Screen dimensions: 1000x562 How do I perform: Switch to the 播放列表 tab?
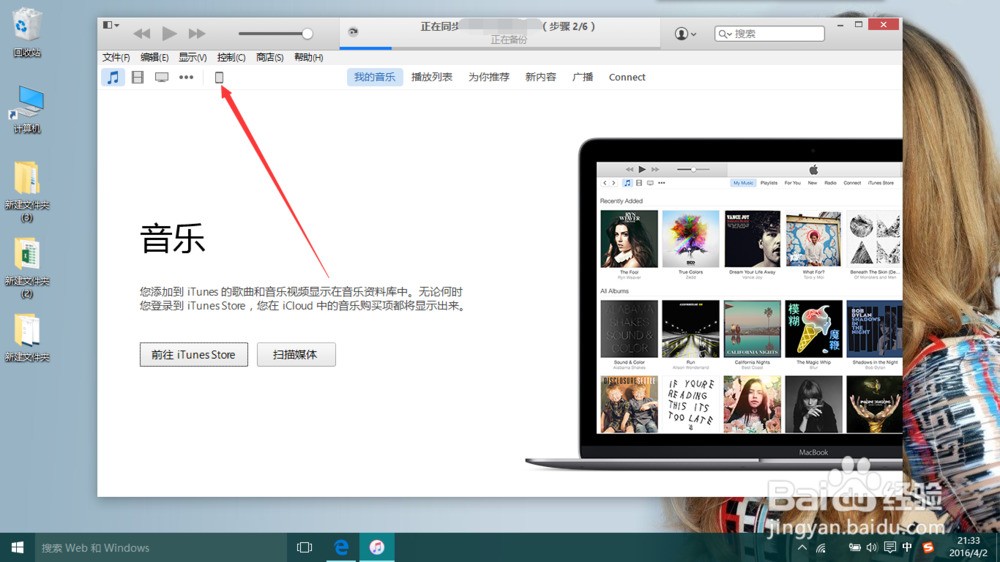click(432, 77)
